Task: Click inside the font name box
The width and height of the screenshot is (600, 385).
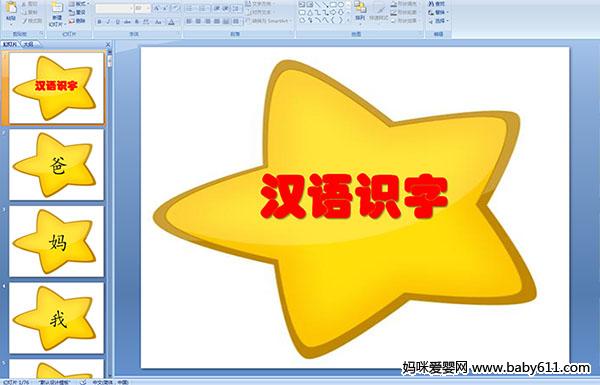Action: (112, 8)
